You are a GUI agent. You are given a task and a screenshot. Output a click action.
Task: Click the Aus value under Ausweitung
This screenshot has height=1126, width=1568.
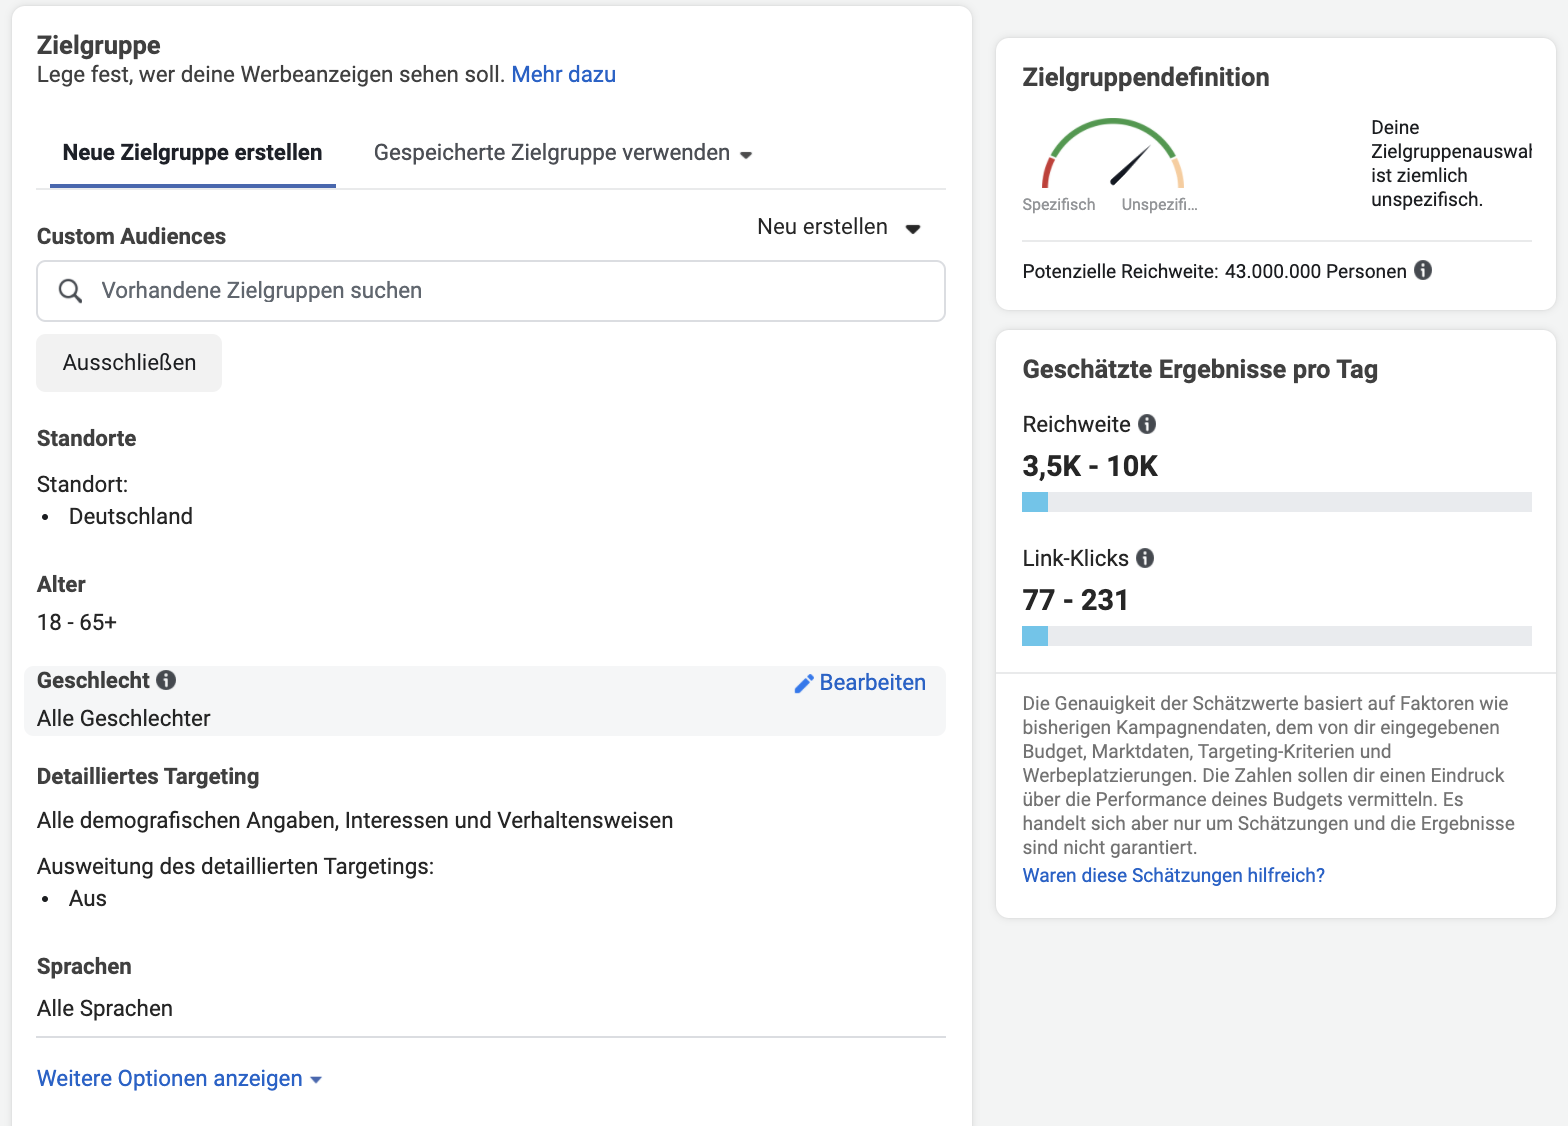click(88, 899)
